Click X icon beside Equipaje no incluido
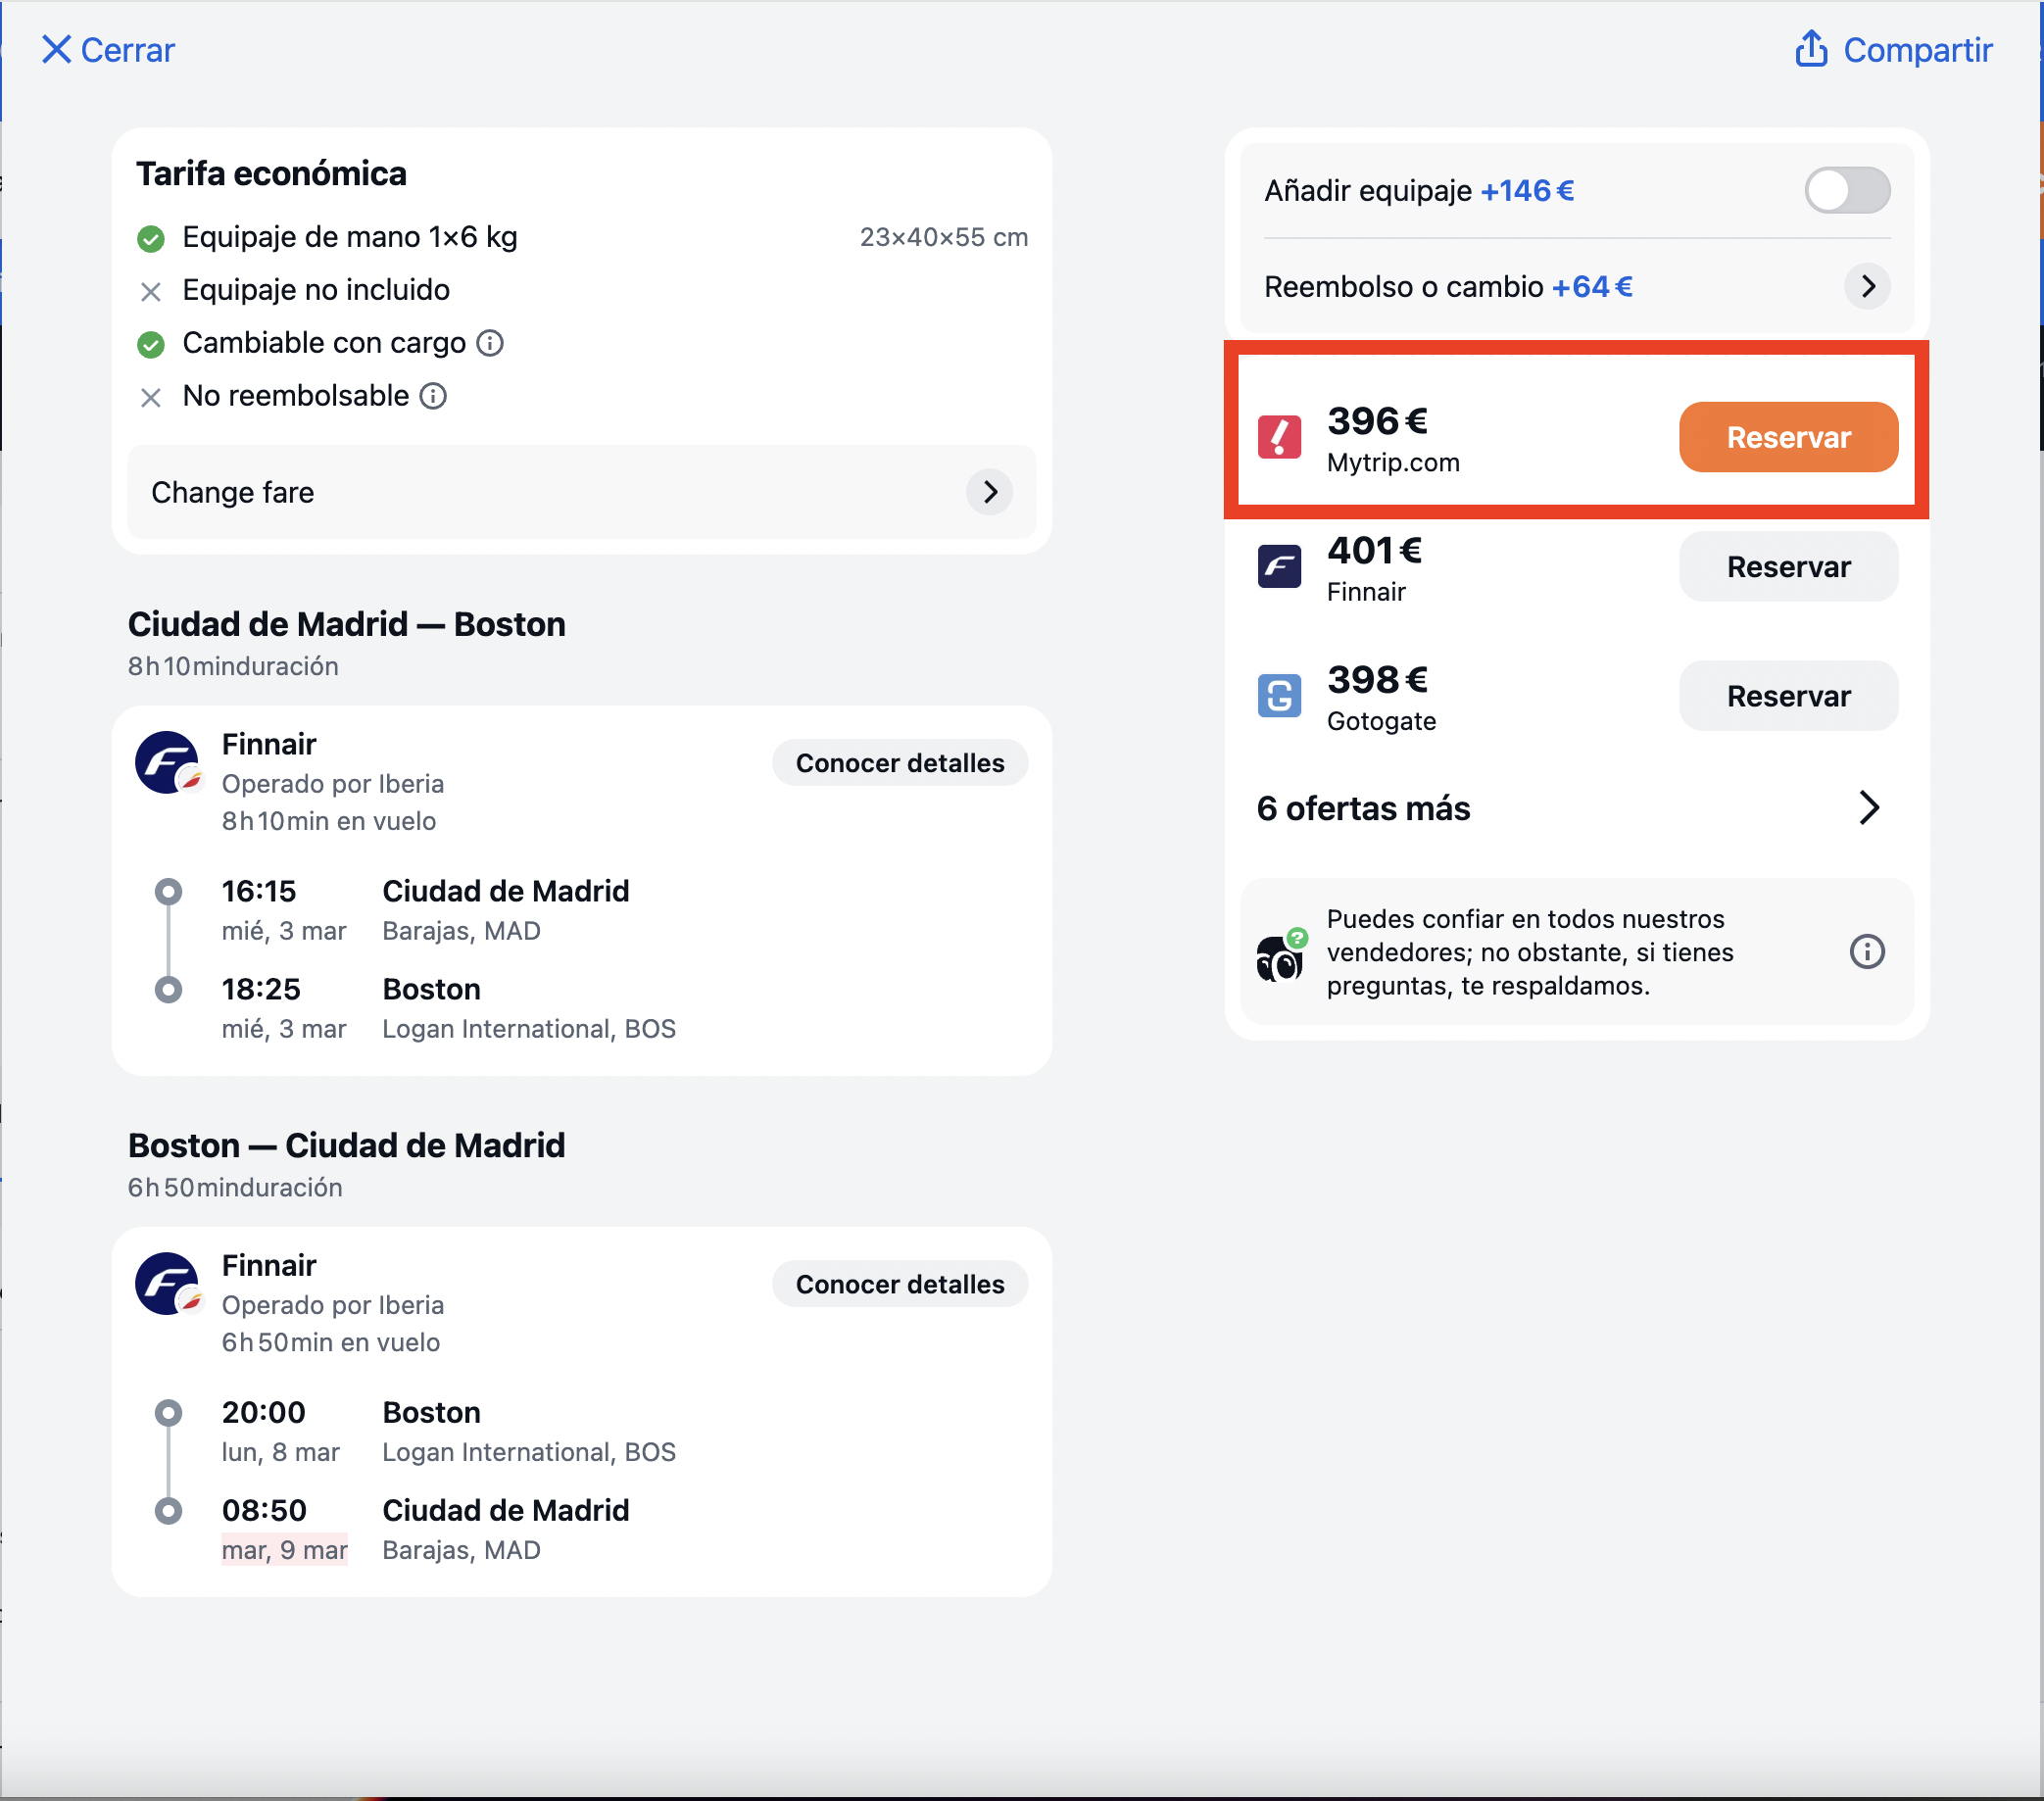The width and height of the screenshot is (2044, 1801). pos(151,292)
